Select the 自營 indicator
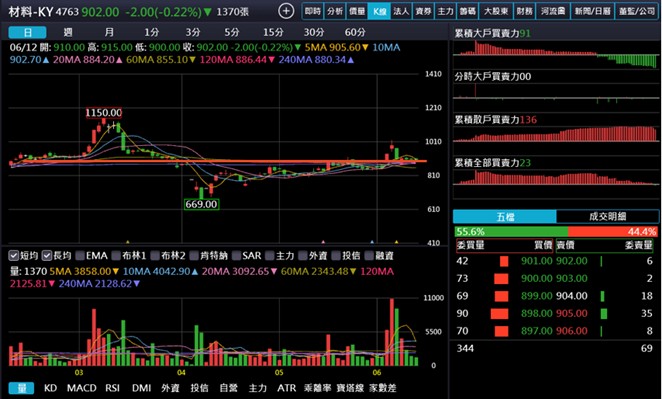The image size is (662, 399). pyautogui.click(x=228, y=388)
